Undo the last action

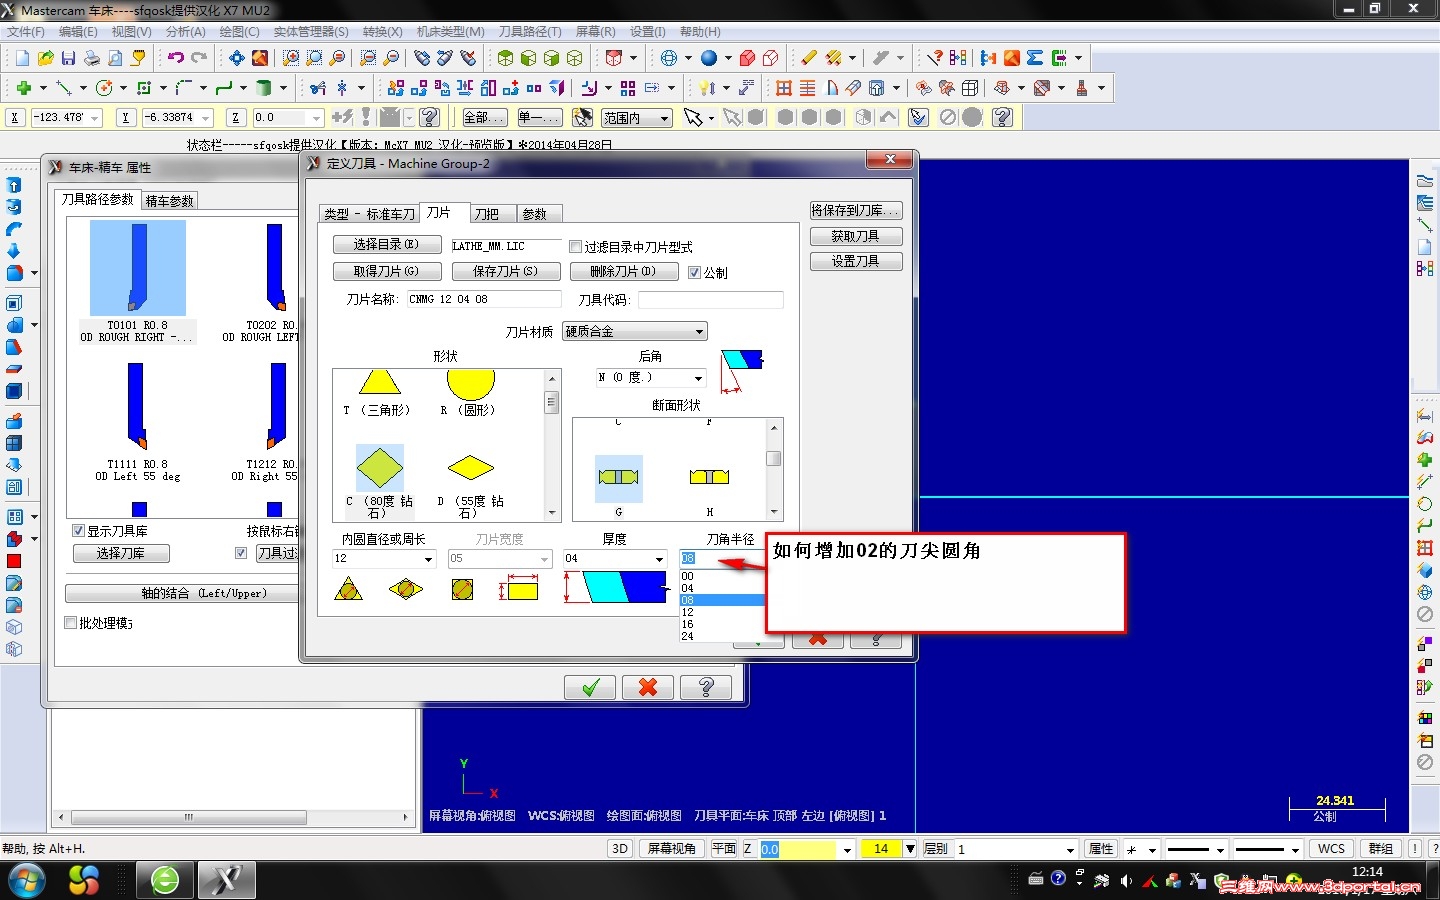(176, 58)
